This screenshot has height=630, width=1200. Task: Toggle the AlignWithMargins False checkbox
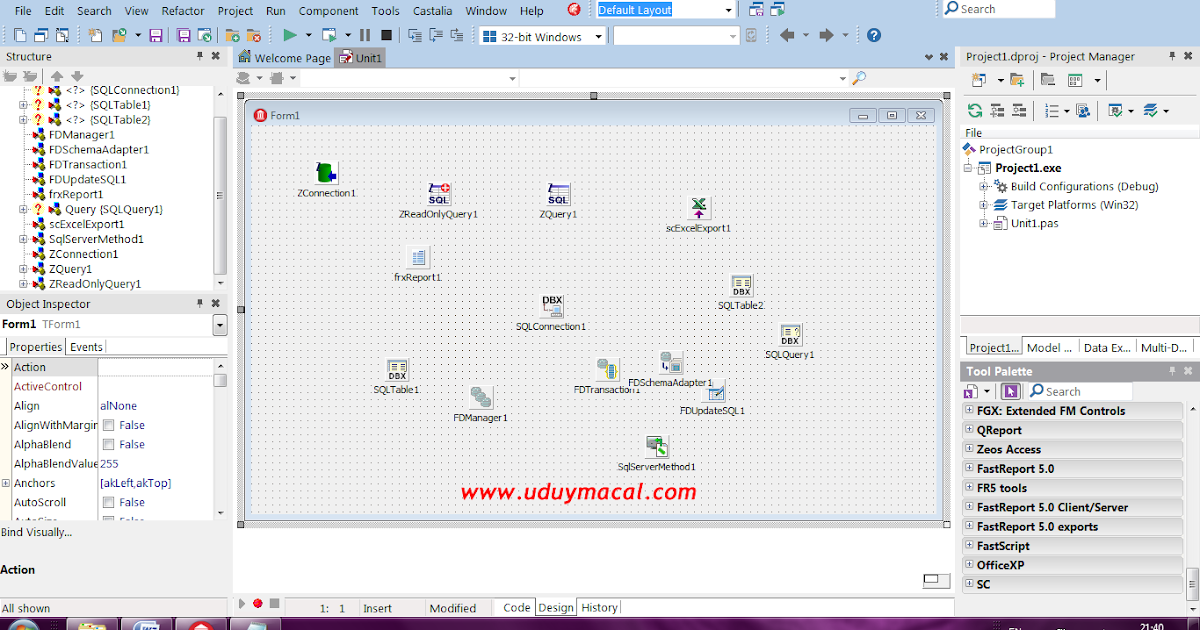pos(108,425)
